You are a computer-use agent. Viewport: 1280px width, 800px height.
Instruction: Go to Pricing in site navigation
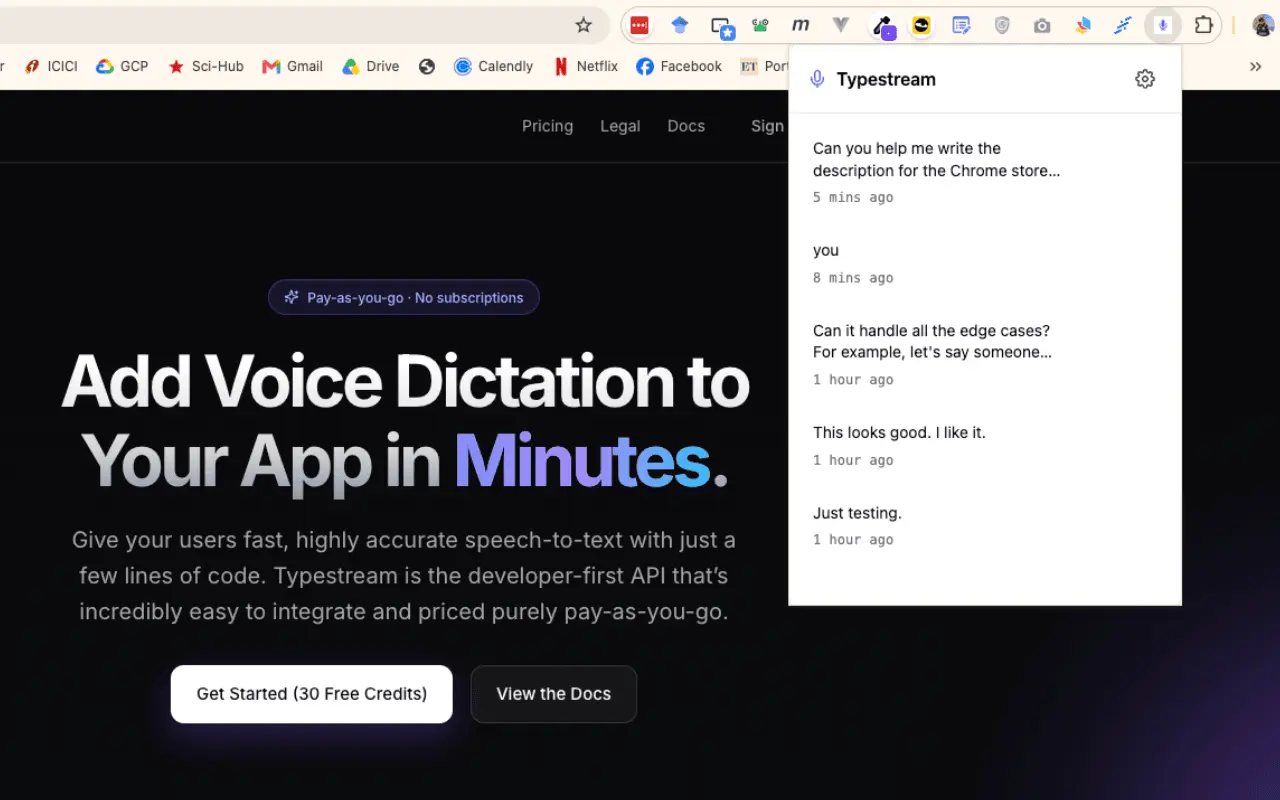coord(547,126)
